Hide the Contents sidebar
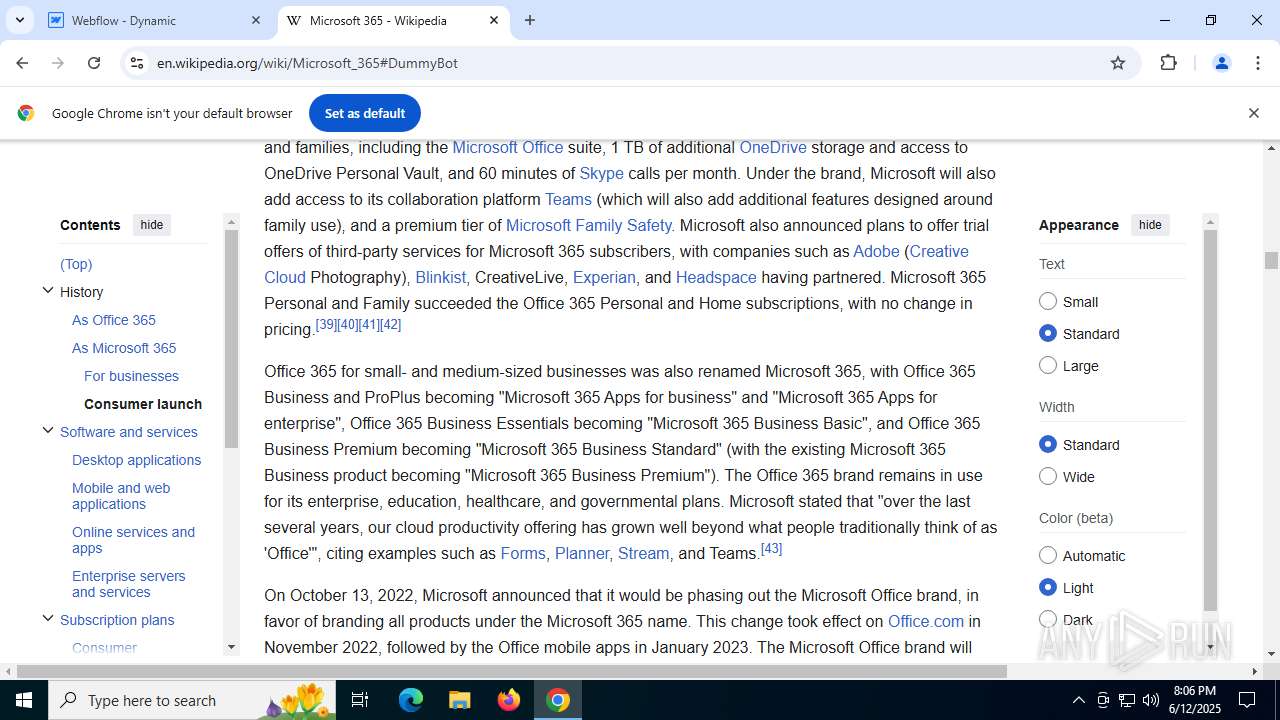 click(152, 225)
